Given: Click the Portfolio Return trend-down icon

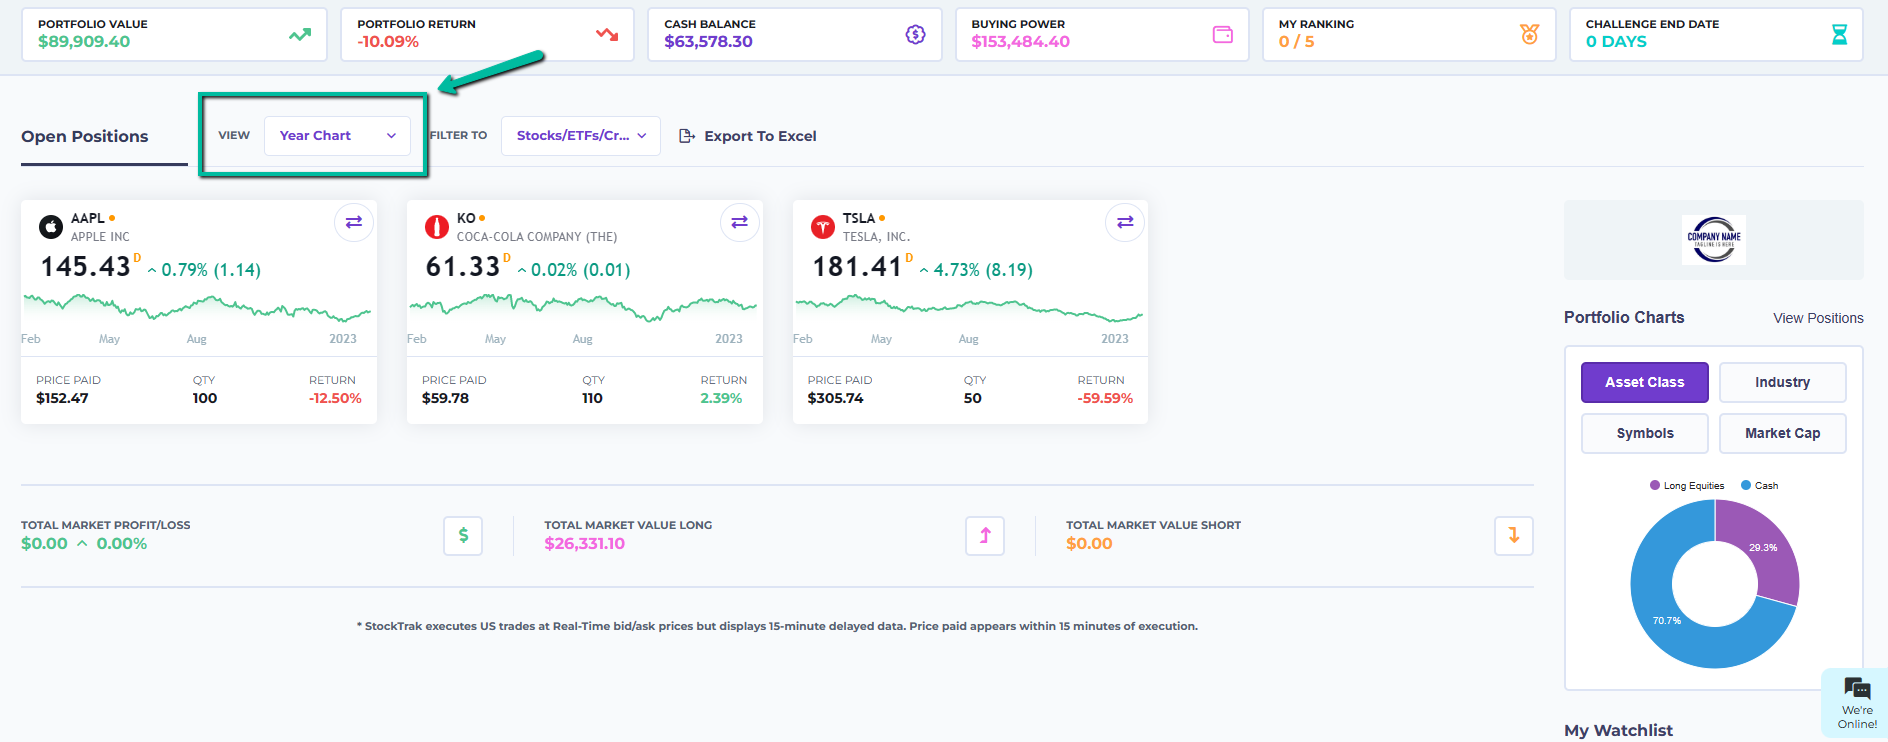Looking at the screenshot, I should (x=607, y=35).
